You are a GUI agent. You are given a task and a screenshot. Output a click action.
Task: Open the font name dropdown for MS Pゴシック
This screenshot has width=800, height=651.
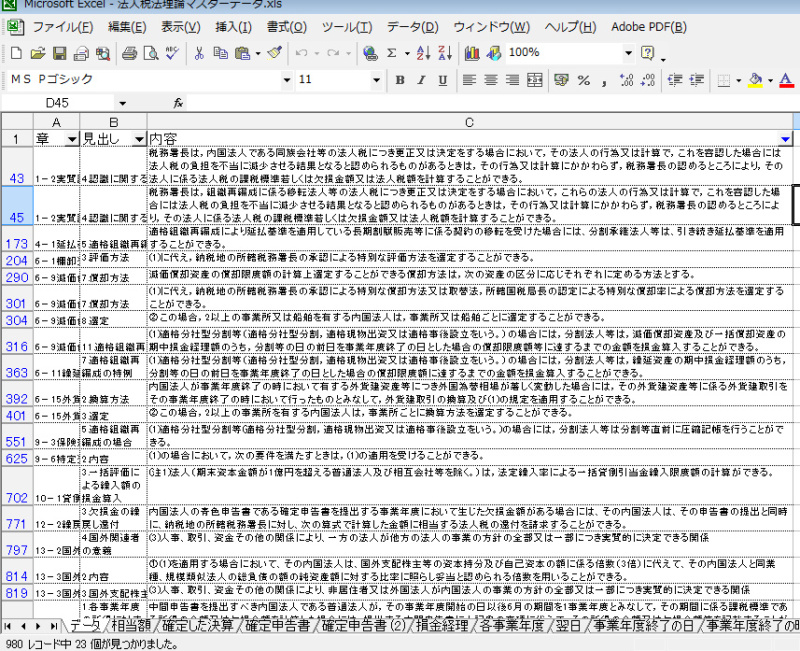tap(287, 80)
